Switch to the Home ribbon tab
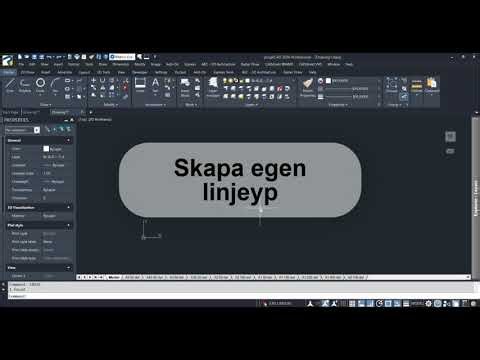The width and height of the screenshot is (480, 360). click(x=9, y=72)
